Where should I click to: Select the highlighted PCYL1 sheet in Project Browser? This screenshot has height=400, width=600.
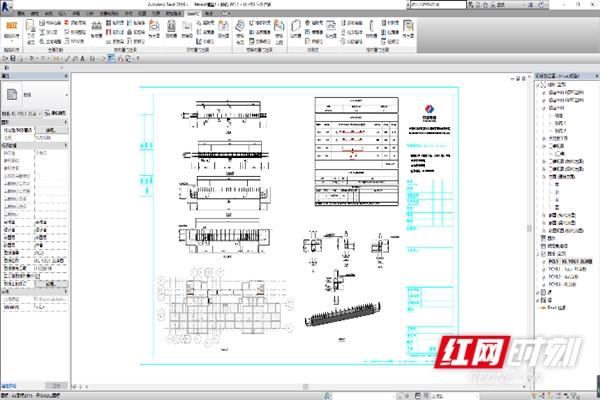[574, 259]
